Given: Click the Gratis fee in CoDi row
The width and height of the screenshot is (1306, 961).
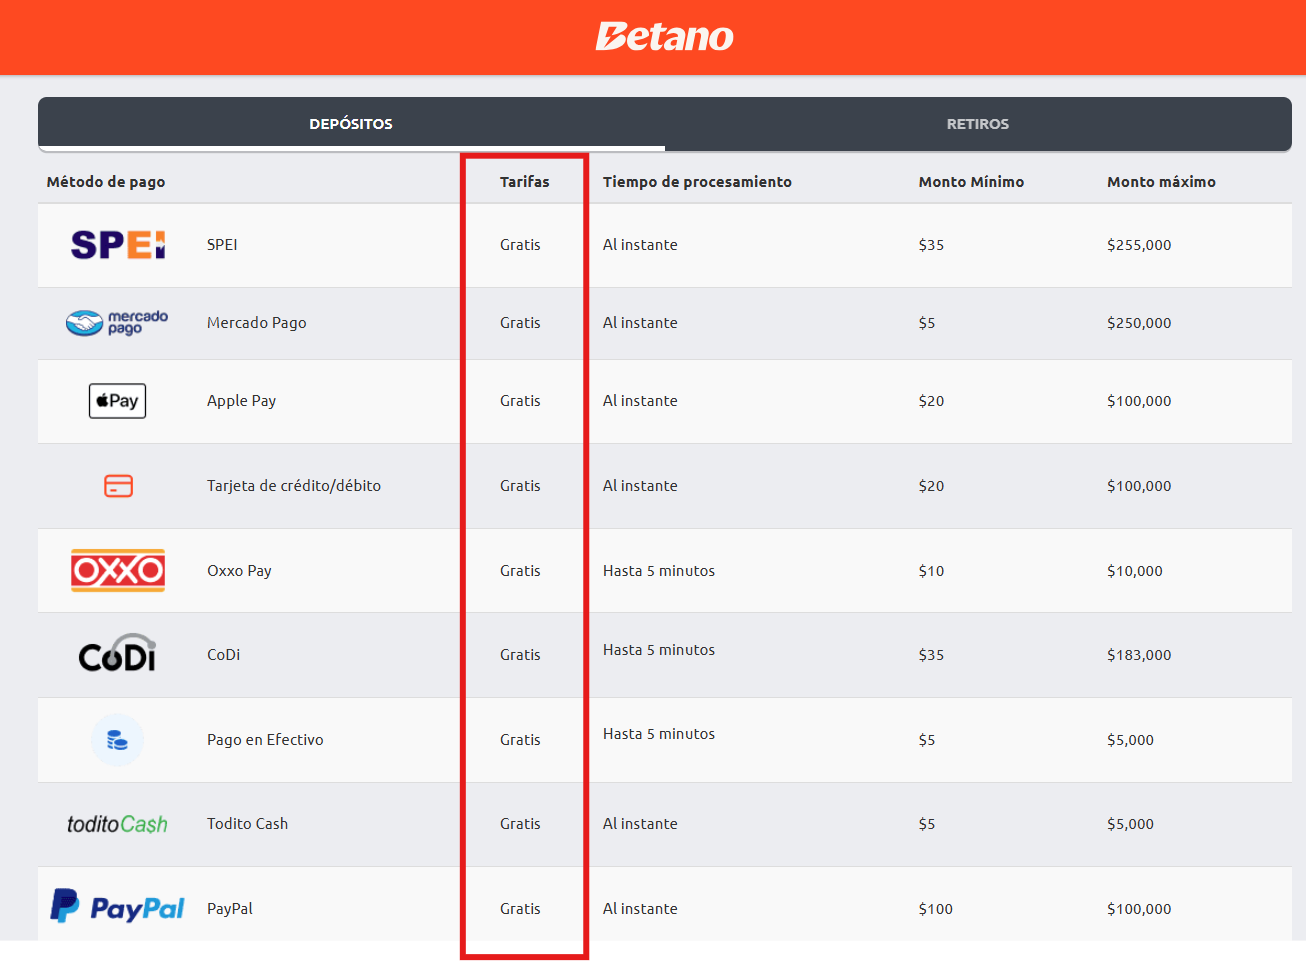Looking at the screenshot, I should (x=520, y=655).
